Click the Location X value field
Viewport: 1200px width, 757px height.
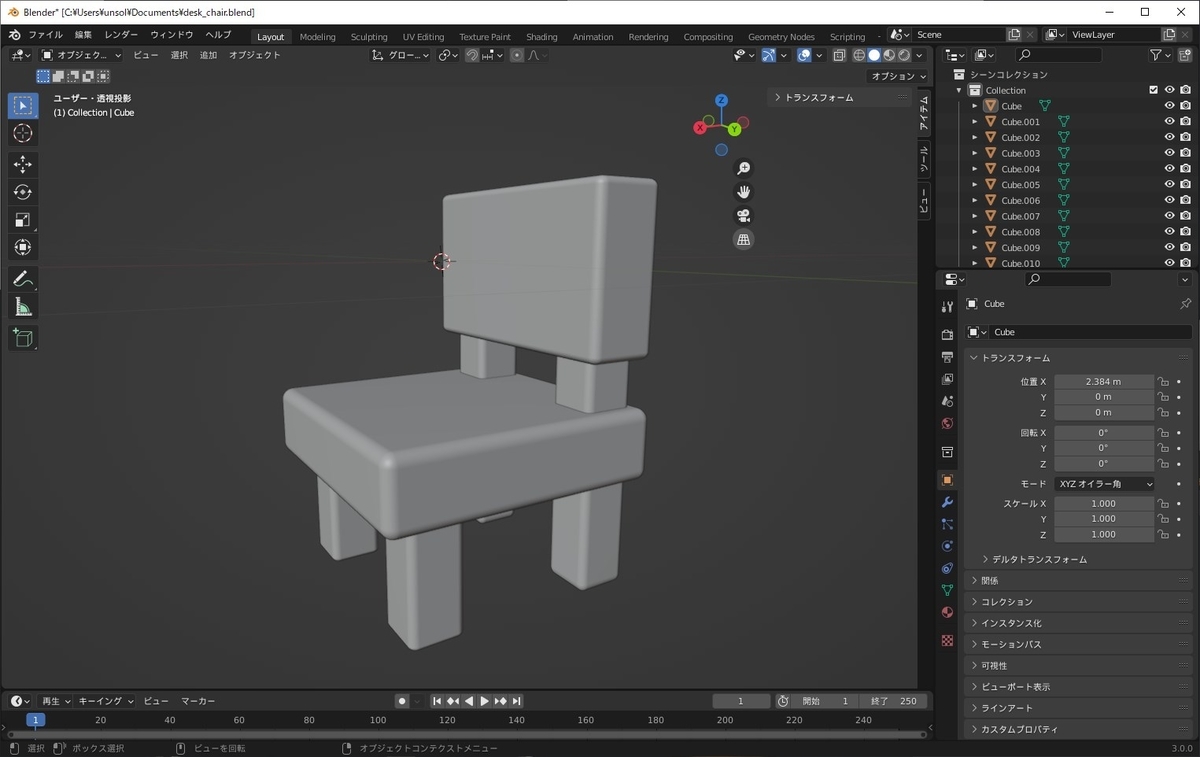point(1104,382)
